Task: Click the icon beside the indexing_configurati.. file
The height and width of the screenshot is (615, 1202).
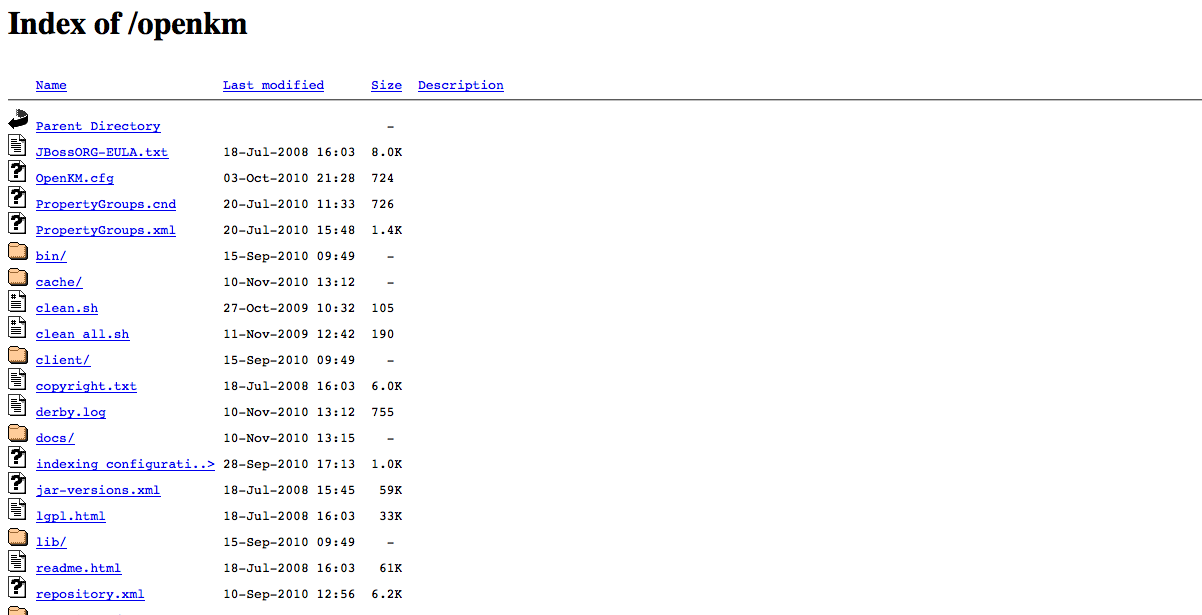Action: [x=17, y=457]
